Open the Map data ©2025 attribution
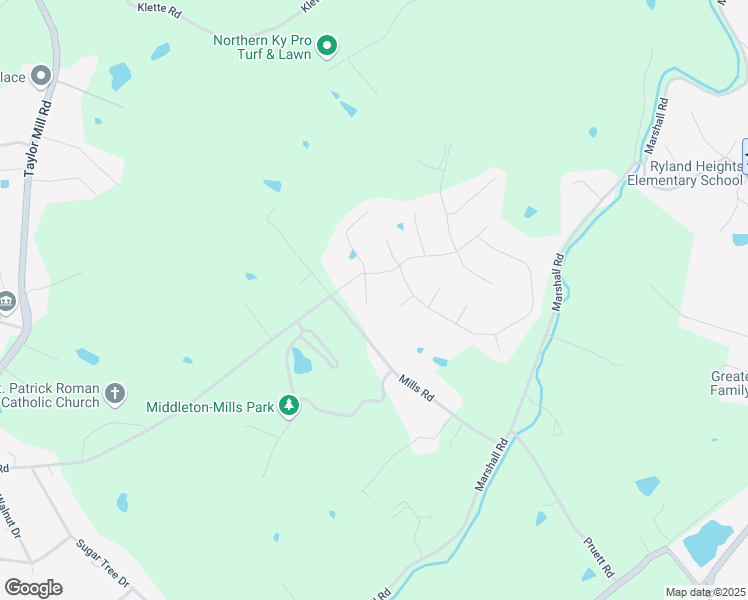The image size is (748, 600). pos(705,592)
